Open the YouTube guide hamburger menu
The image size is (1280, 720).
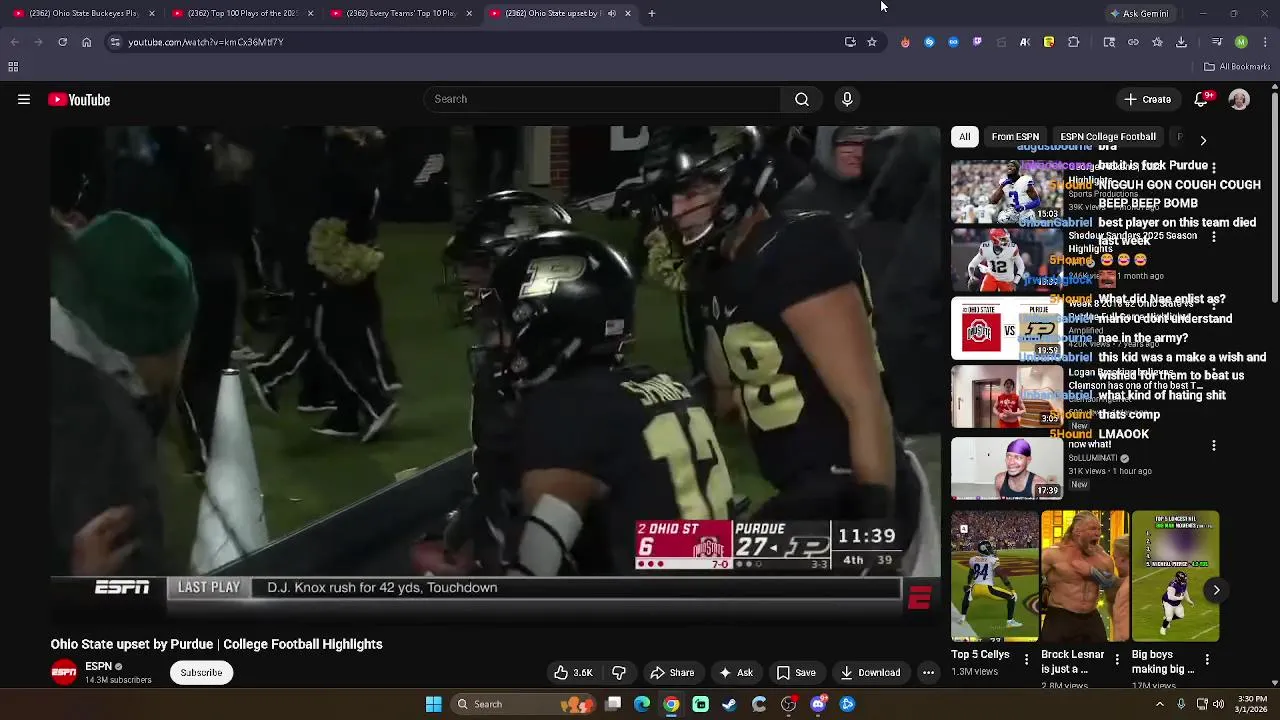pyautogui.click(x=24, y=99)
